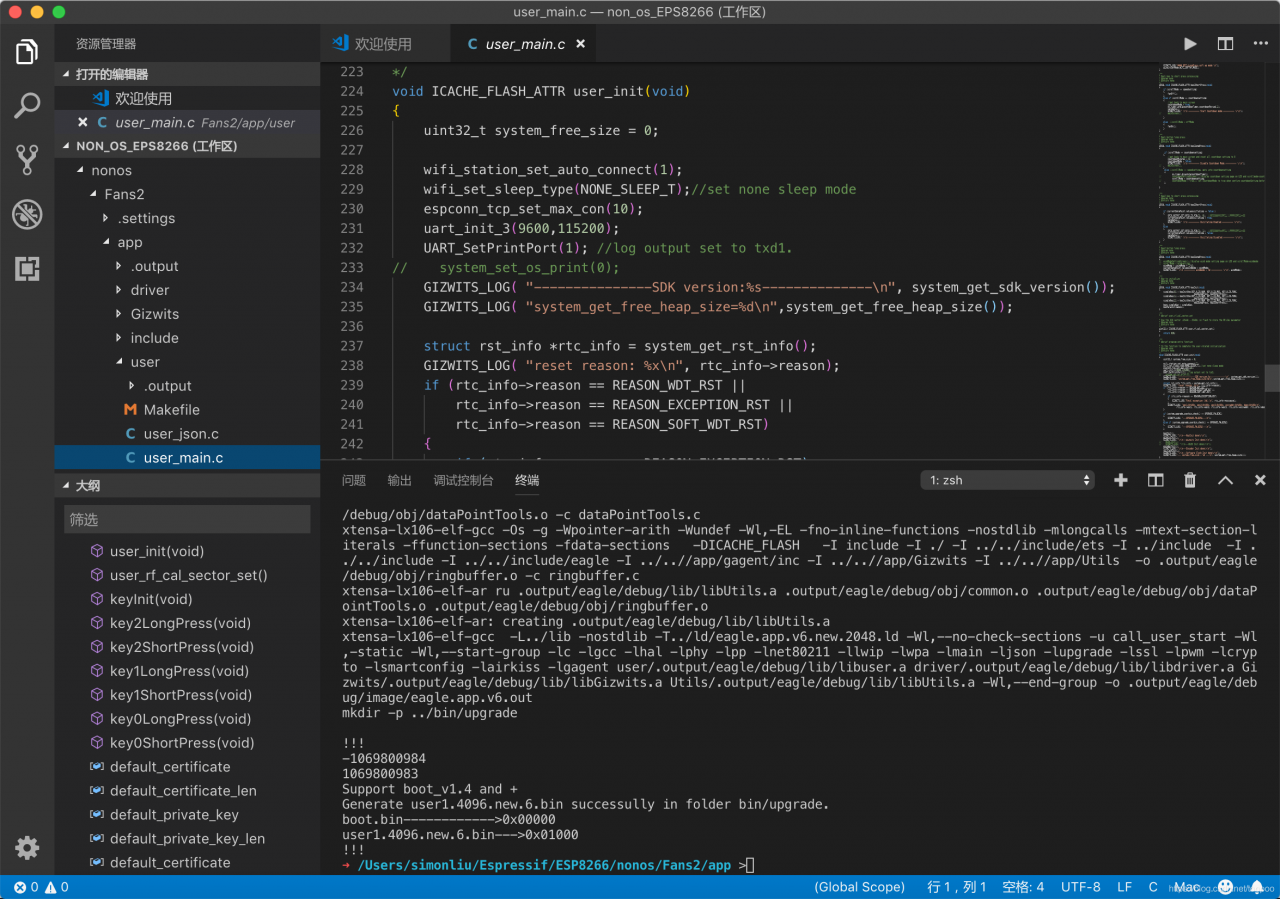The height and width of the screenshot is (899, 1280).
Task: Open the Source Control view icon
Action: point(27,160)
